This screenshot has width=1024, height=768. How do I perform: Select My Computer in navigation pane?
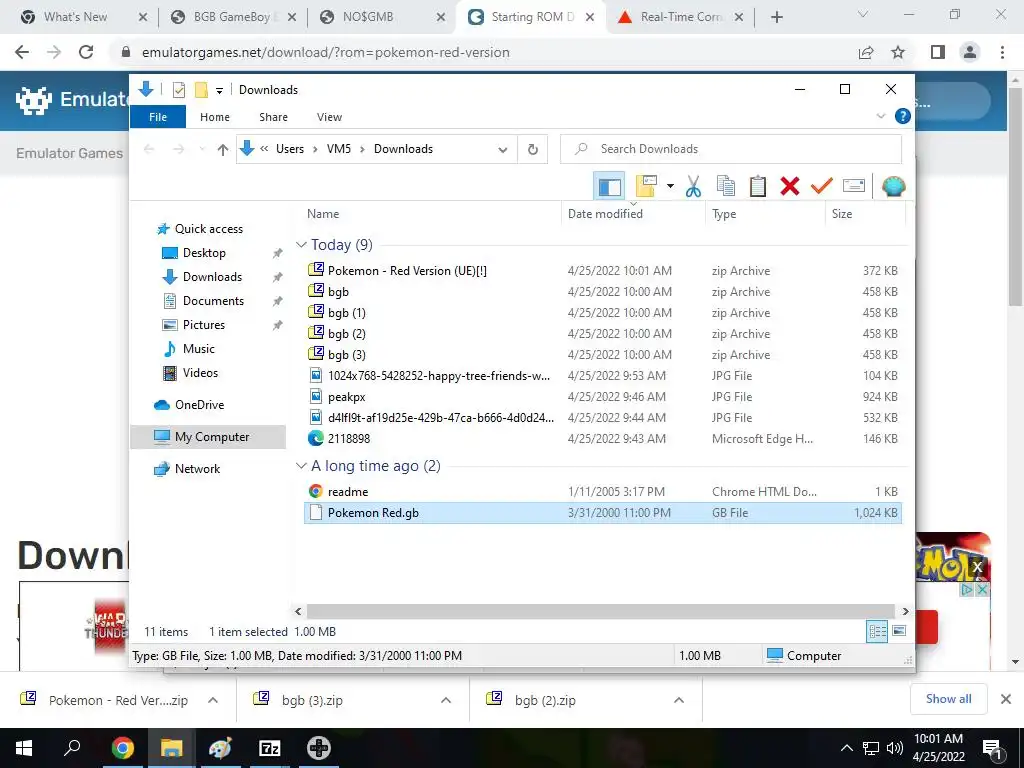click(x=209, y=437)
